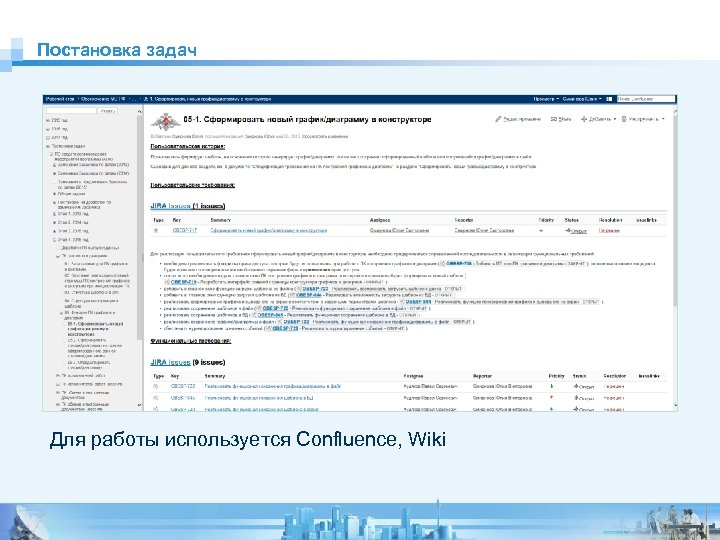The image size is (720, 540).
Task: Expand the Этап 1 tree node
Action: [54, 214]
